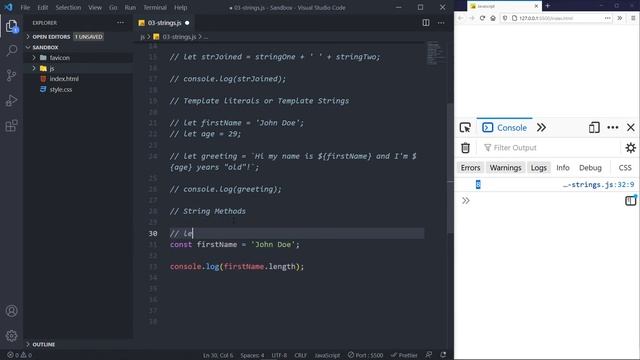Toggle the Logs console filter
This screenshot has width=640, height=360.
coord(538,168)
